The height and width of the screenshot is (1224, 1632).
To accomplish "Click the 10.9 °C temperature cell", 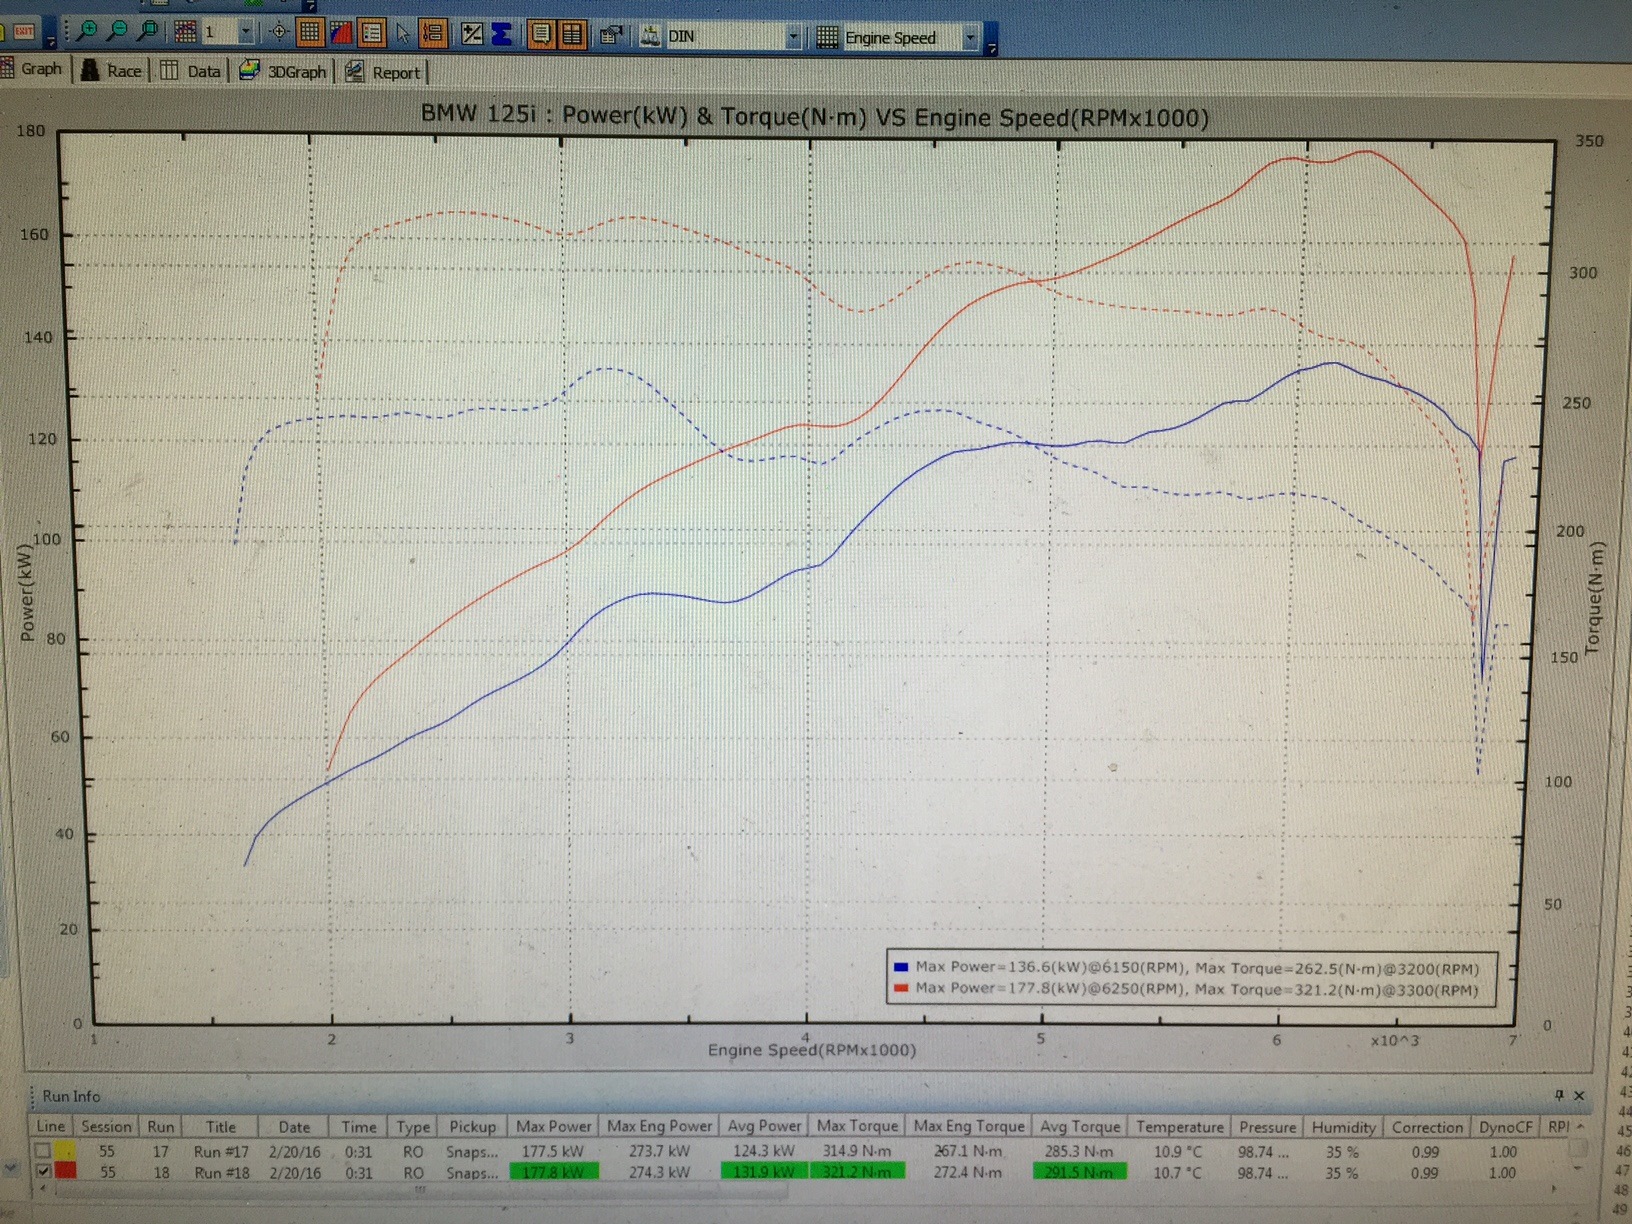I will pos(1178,1151).
